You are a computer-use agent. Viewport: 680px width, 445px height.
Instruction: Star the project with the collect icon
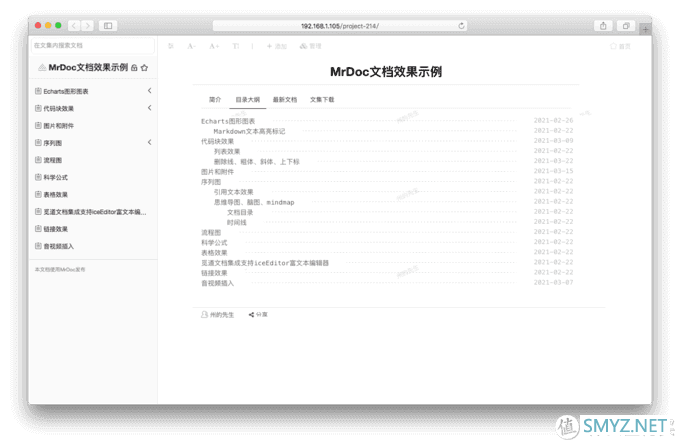[x=144, y=68]
